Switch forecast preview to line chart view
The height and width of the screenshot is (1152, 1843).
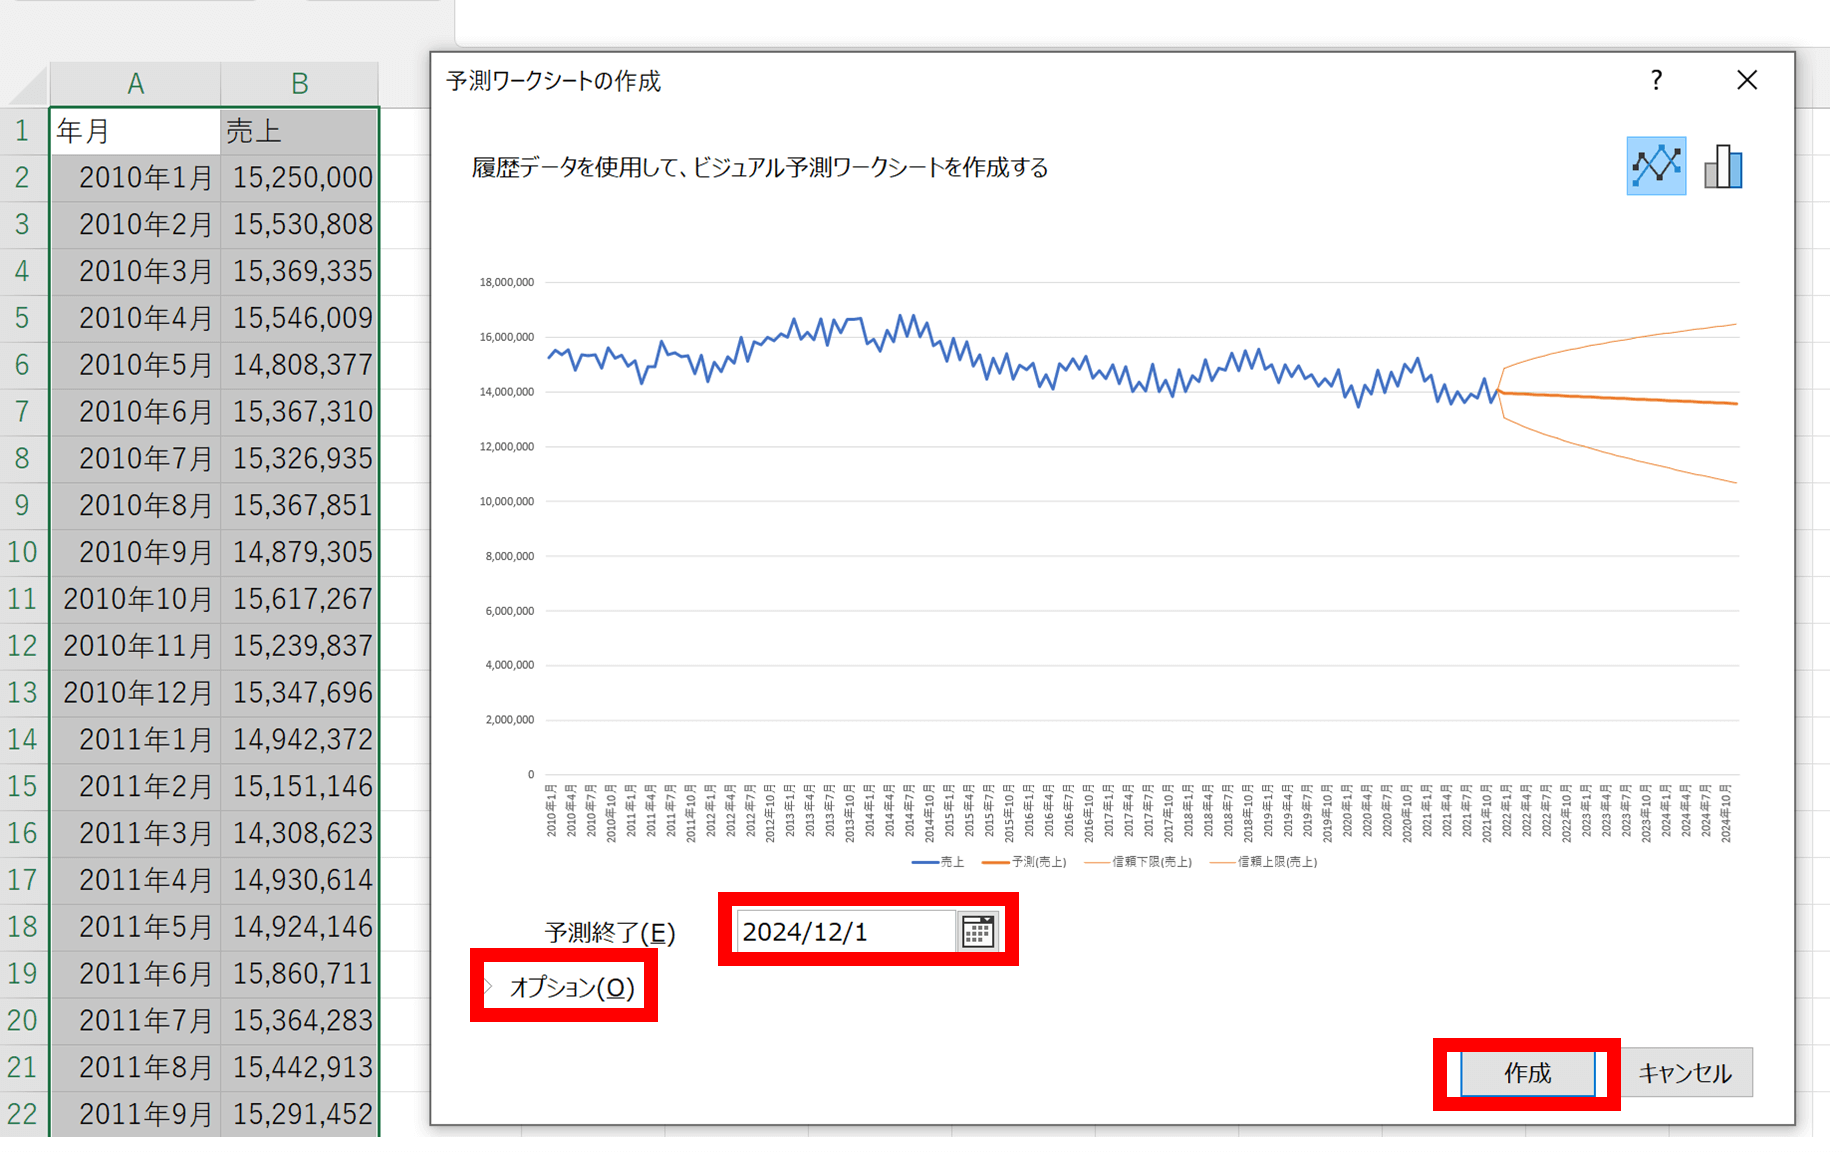(1659, 165)
